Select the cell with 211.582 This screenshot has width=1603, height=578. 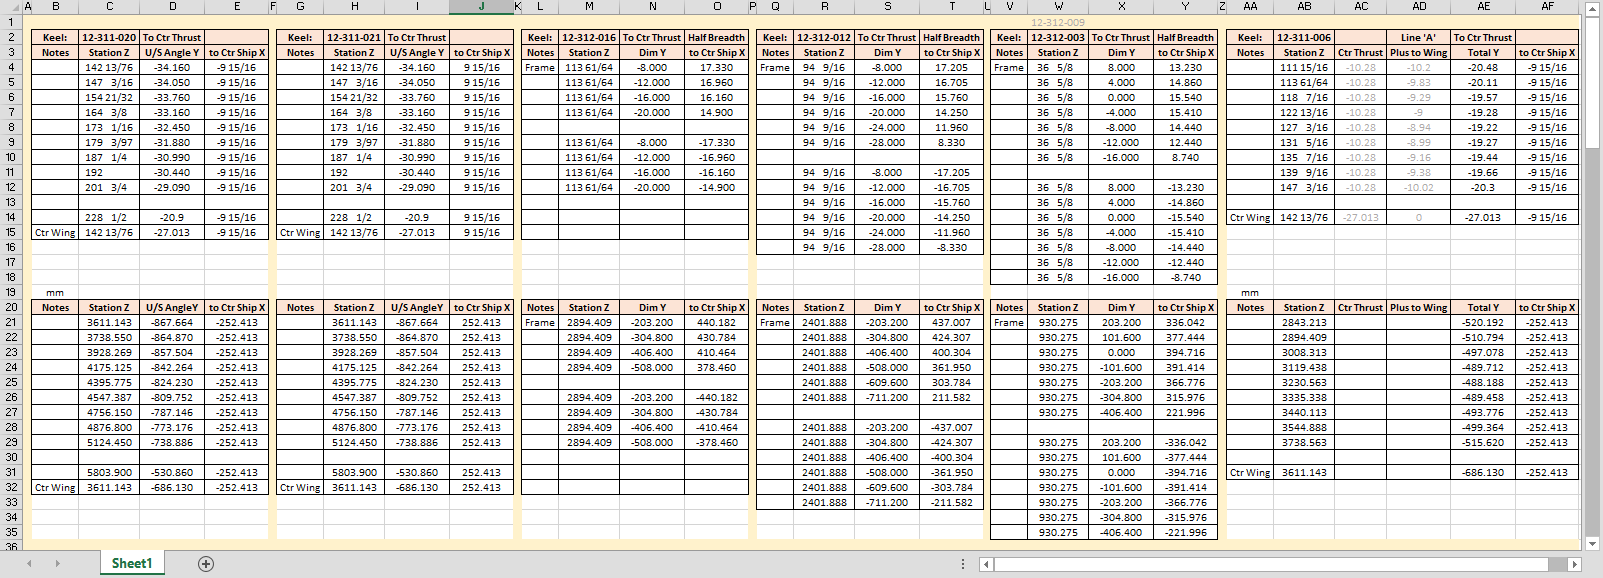click(951, 398)
